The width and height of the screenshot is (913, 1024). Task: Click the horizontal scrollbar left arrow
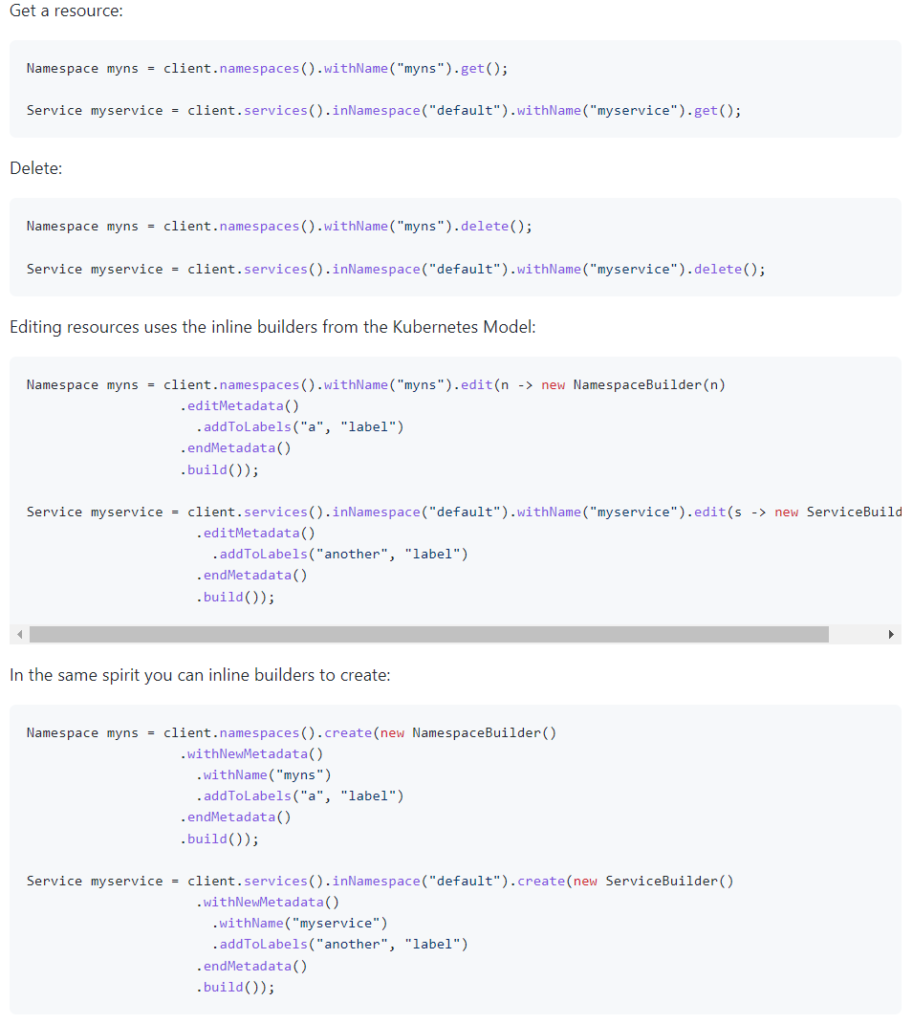tap(20, 634)
